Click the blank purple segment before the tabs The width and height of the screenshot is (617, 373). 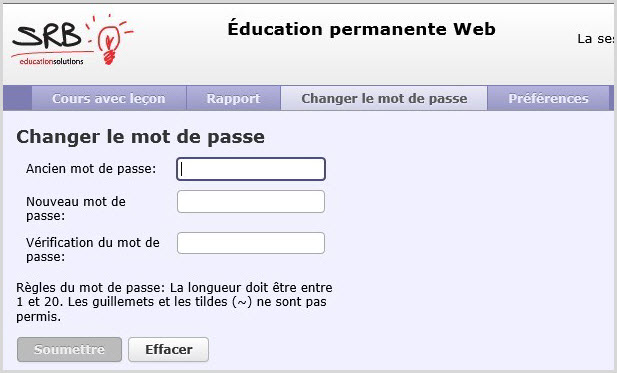tap(17, 98)
